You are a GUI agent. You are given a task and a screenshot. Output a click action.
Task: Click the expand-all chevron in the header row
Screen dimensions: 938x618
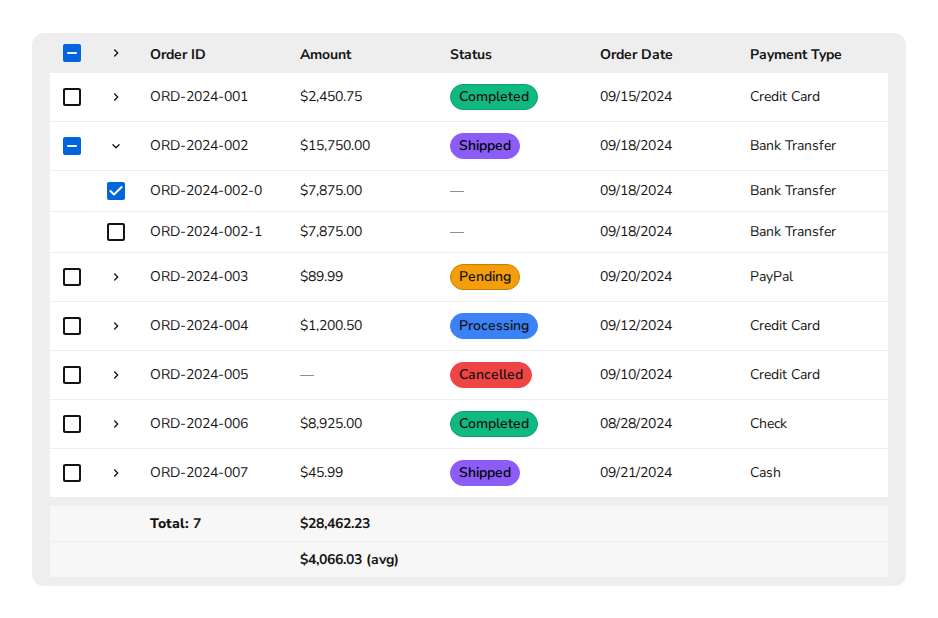pyautogui.click(x=116, y=53)
